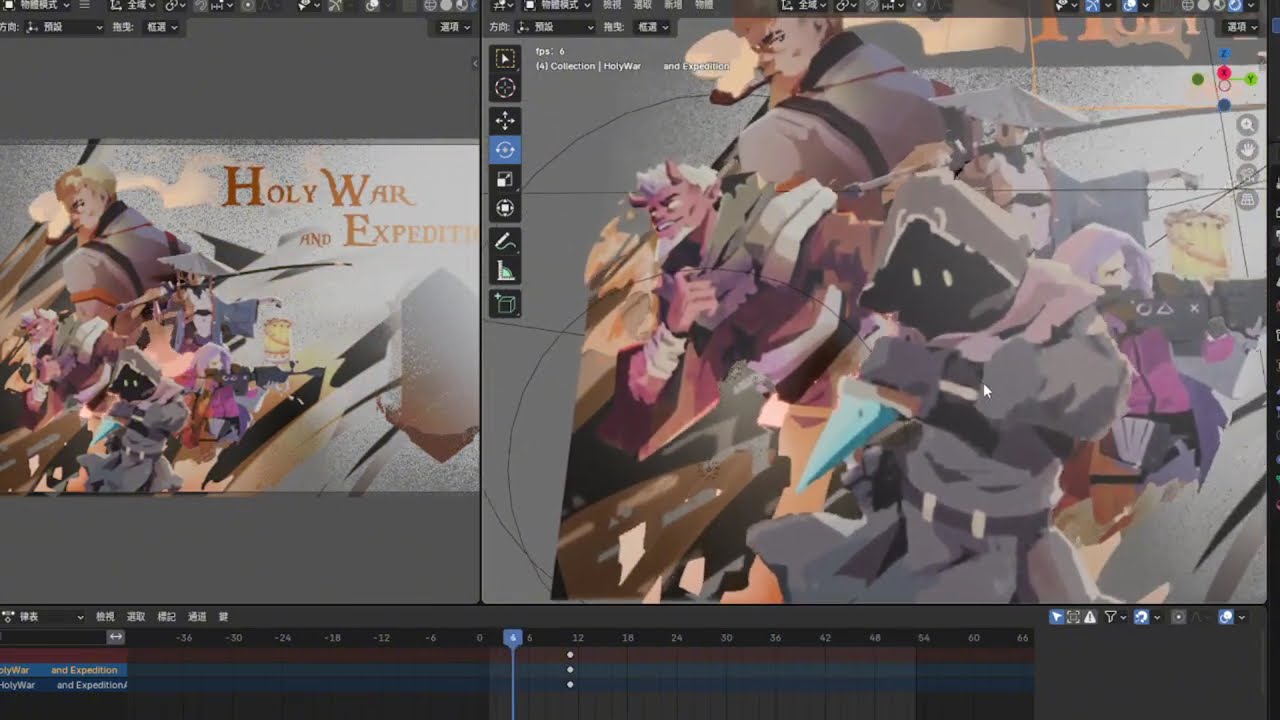Select wireframe shading in the right viewport header
The height and width of the screenshot is (720, 1280).
click(1188, 6)
